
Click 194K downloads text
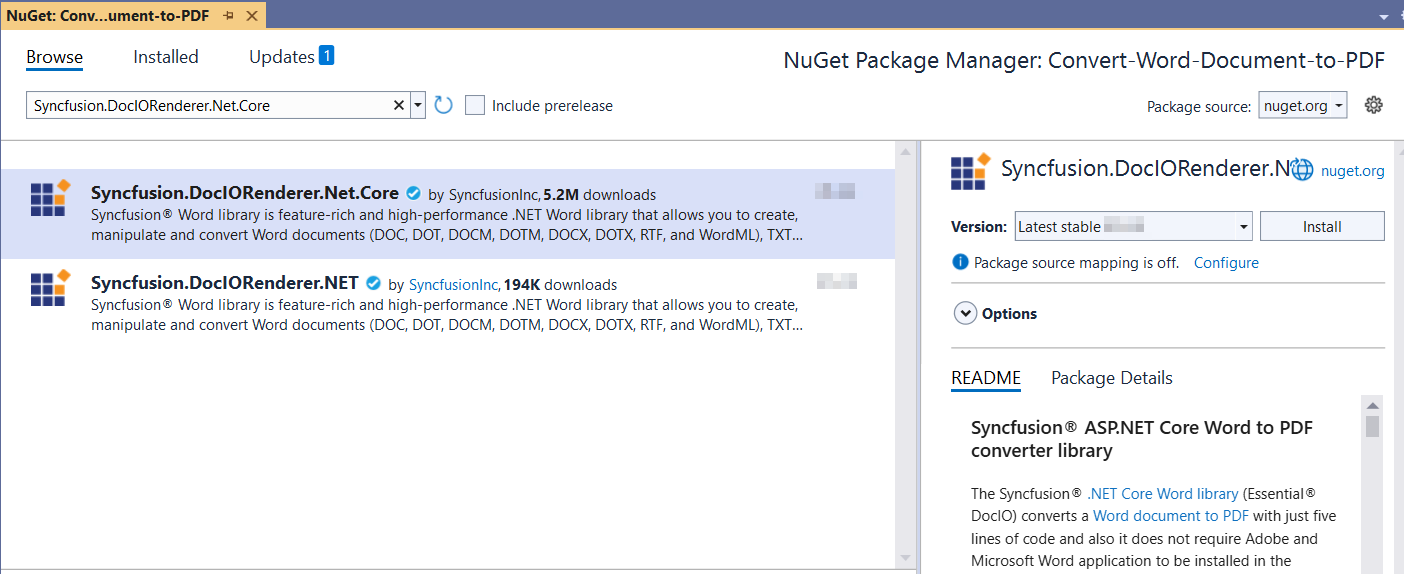[560, 285]
